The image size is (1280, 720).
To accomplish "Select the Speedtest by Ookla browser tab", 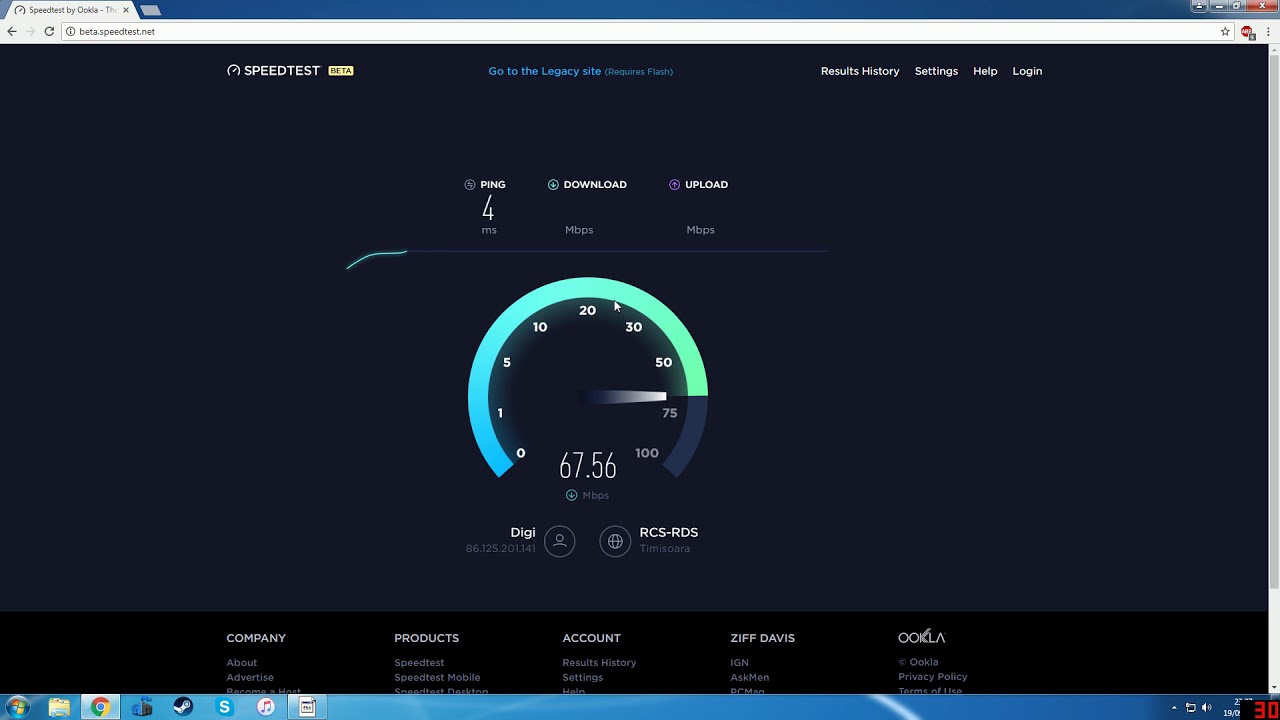I will point(70,10).
